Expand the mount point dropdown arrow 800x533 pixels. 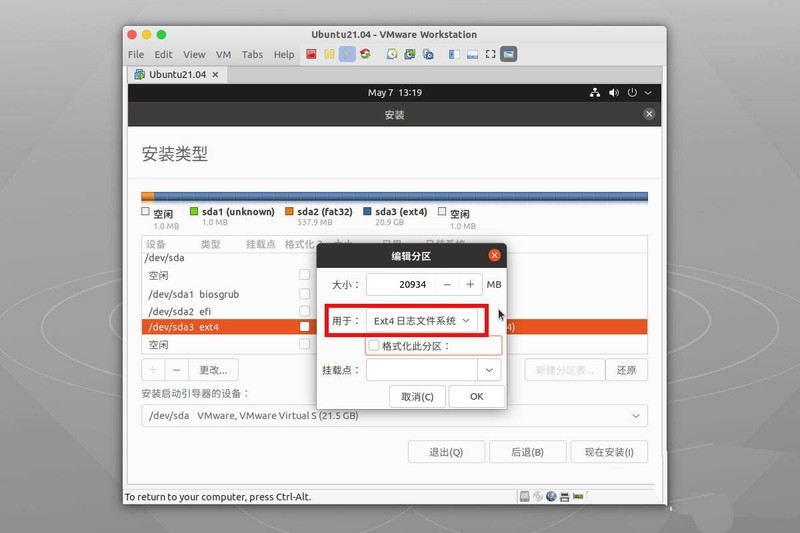coord(489,370)
